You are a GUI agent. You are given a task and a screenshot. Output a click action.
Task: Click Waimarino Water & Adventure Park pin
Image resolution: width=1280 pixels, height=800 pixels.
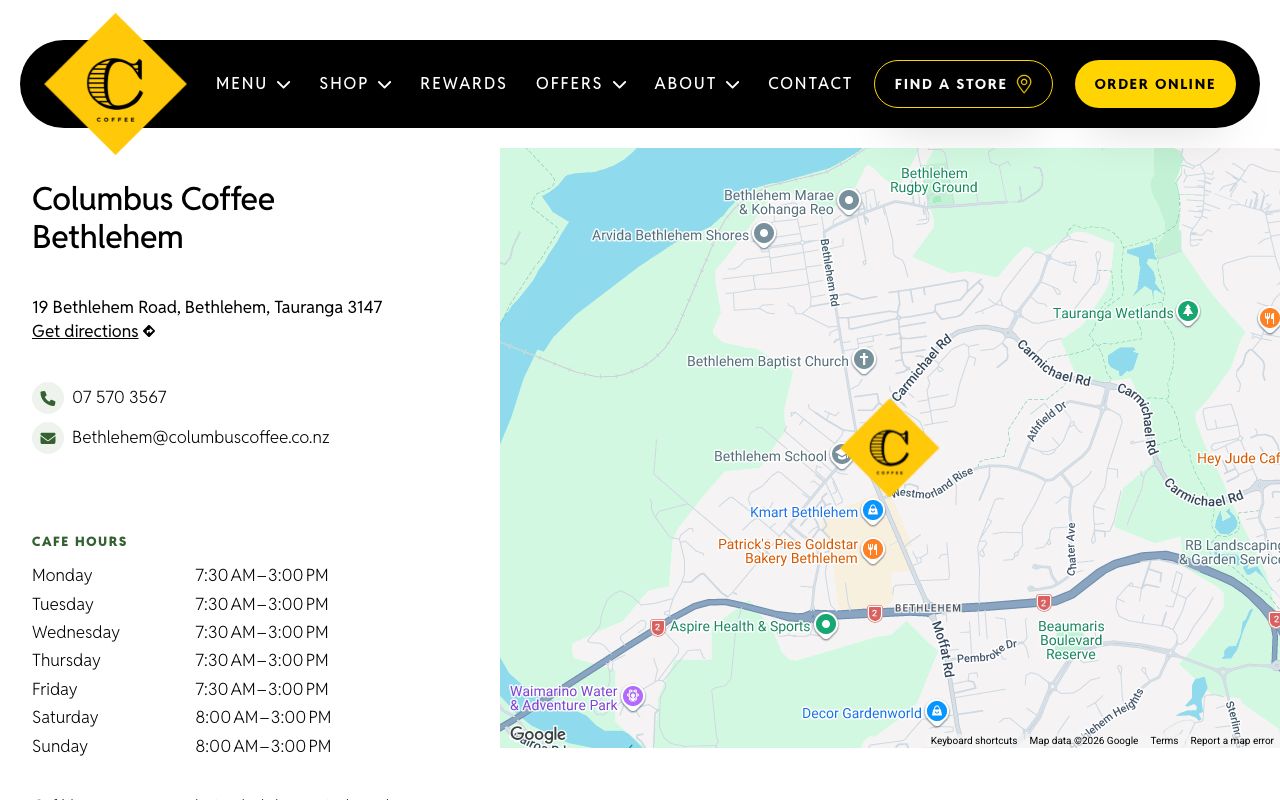(x=632, y=696)
